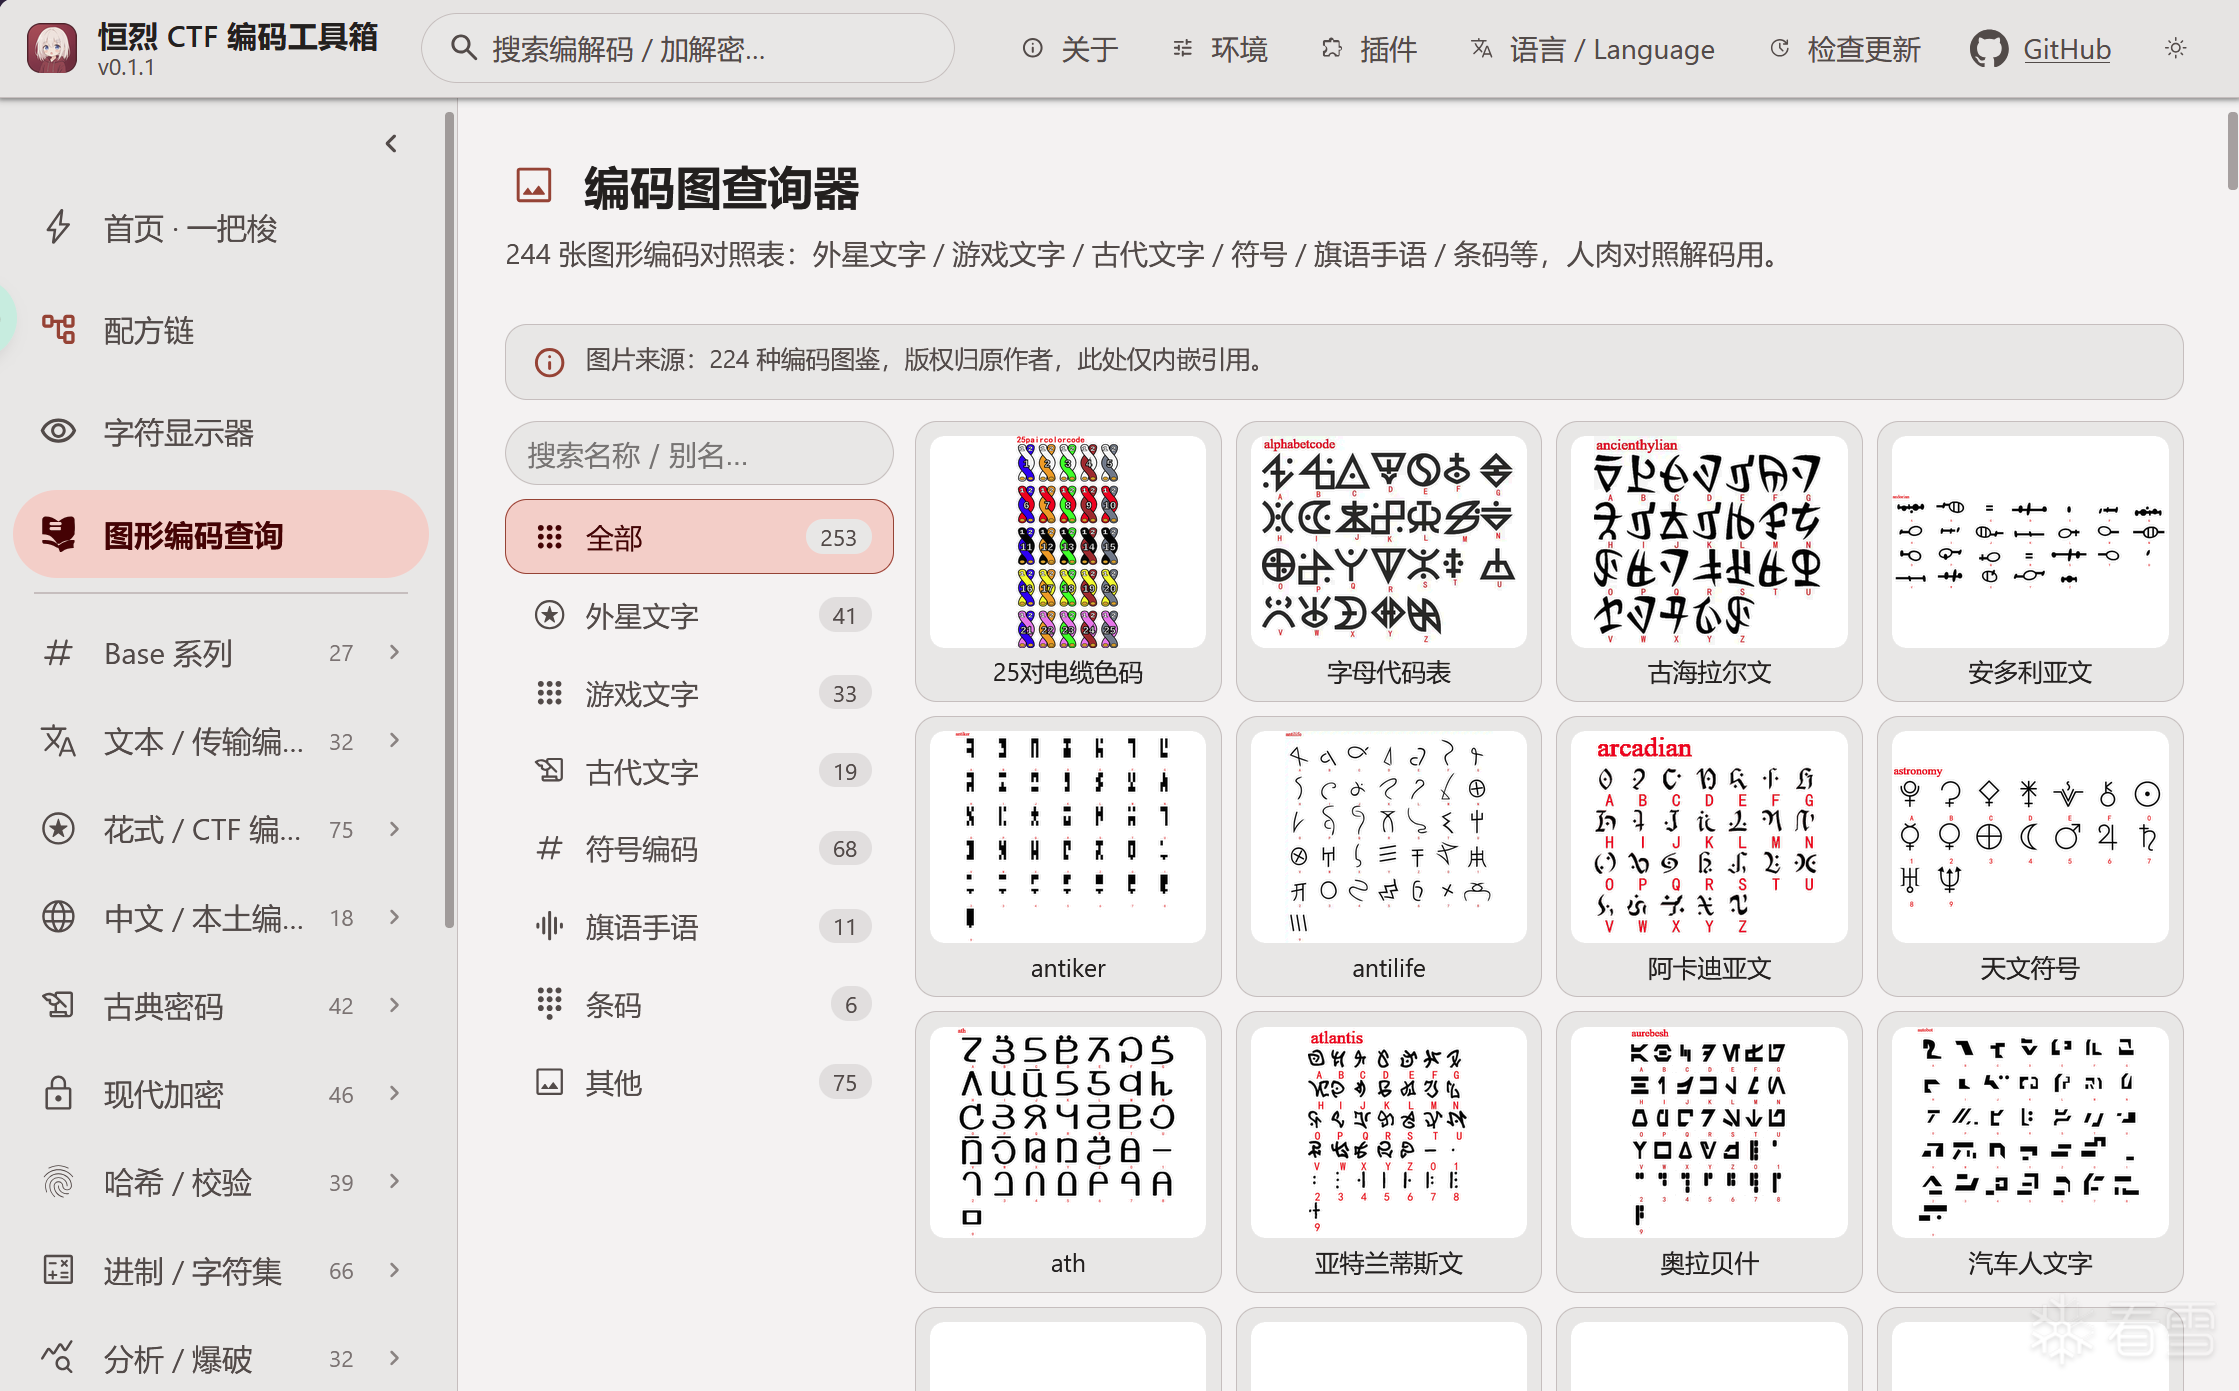2239x1391 pixels.
Task: Open the 汽车人文字 thumbnail card
Action: 2030,1152
